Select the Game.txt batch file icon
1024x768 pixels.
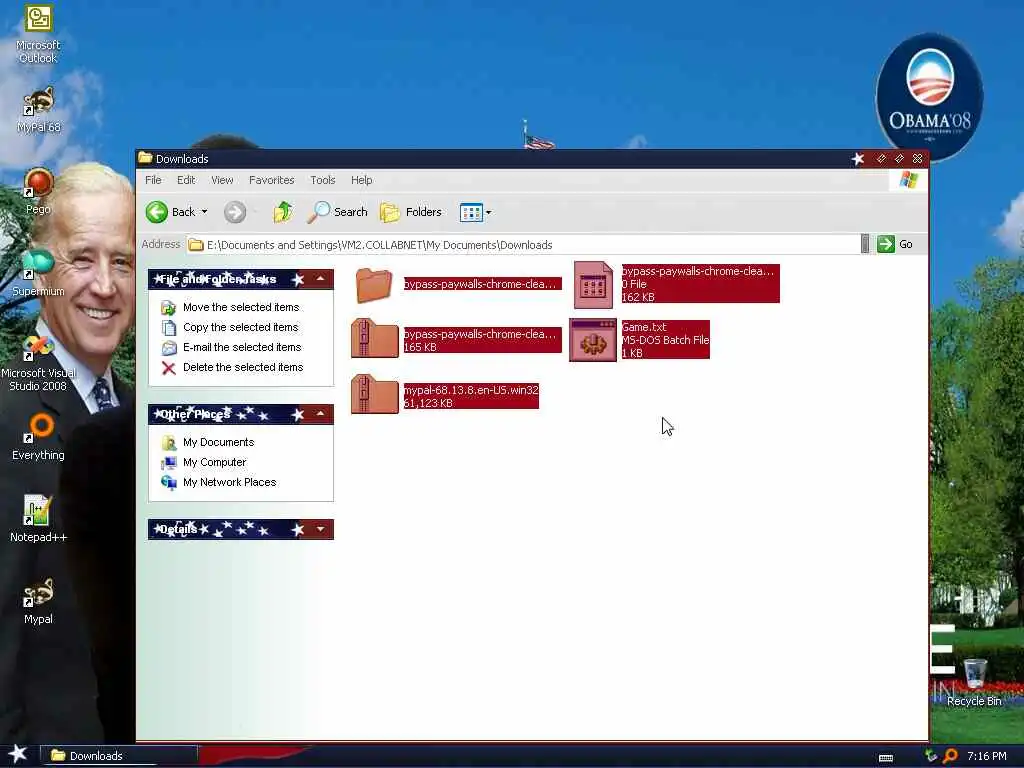pyautogui.click(x=593, y=340)
